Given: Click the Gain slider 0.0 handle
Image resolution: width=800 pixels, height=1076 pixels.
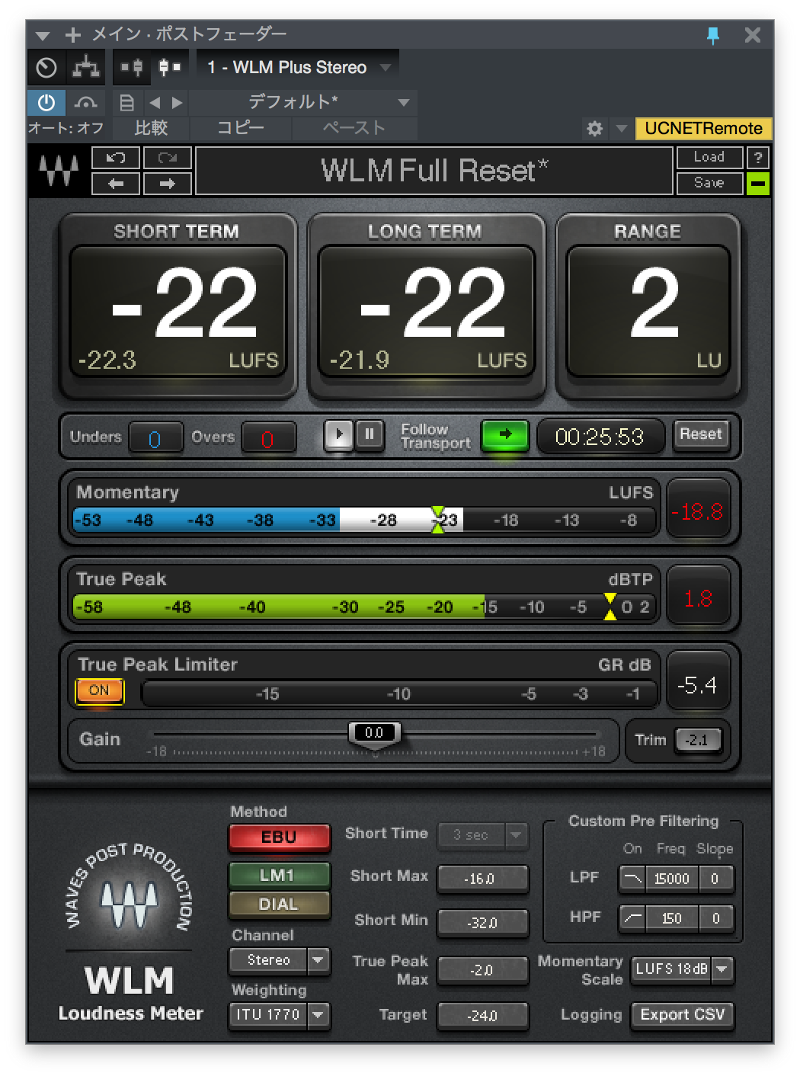Looking at the screenshot, I should [374, 733].
